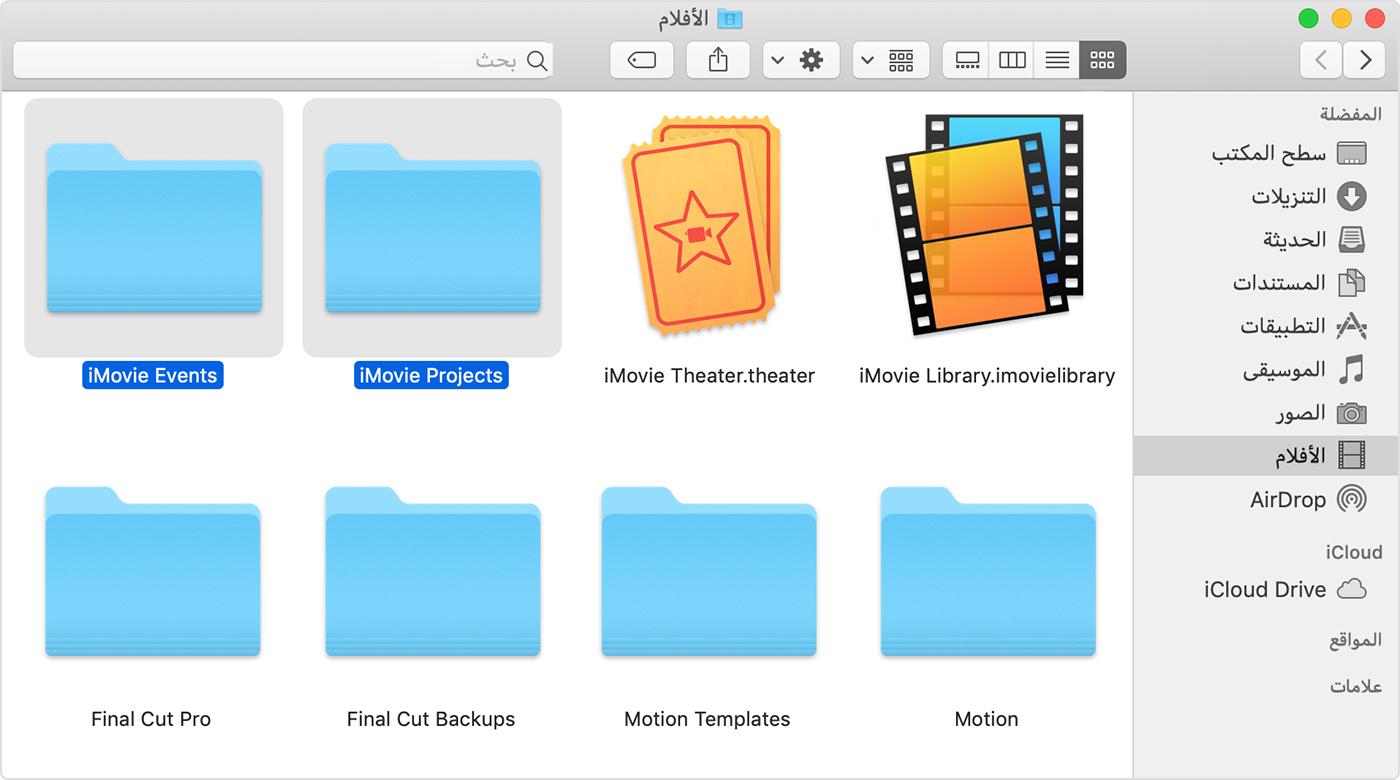This screenshot has width=1400, height=780.
Task: Open التطبيقات in the sidebar
Action: coord(1266,326)
